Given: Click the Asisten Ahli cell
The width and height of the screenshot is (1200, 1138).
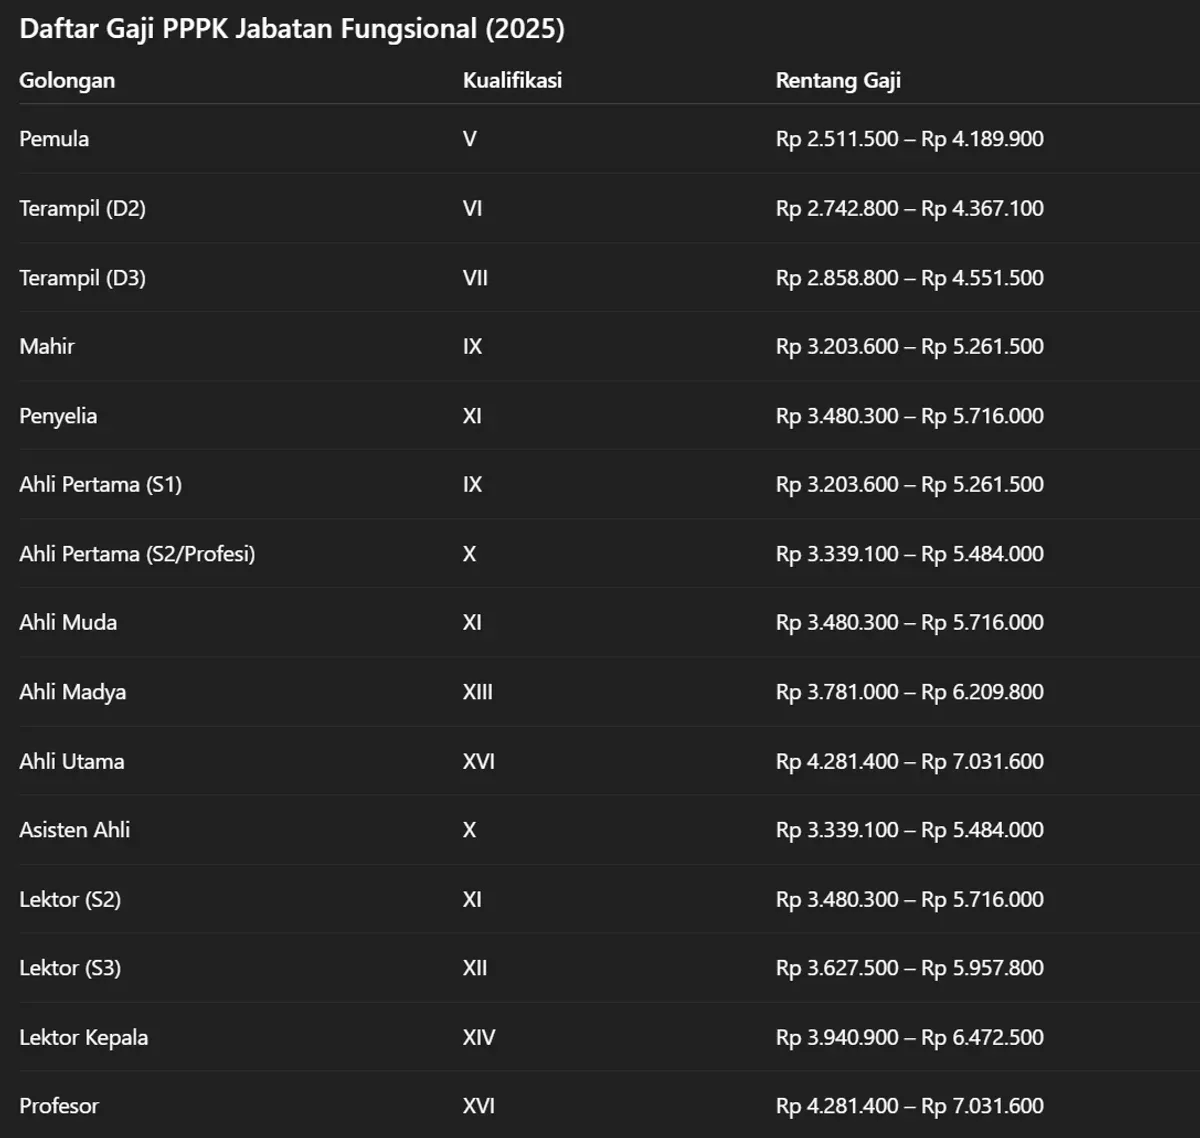Looking at the screenshot, I should point(74,830).
